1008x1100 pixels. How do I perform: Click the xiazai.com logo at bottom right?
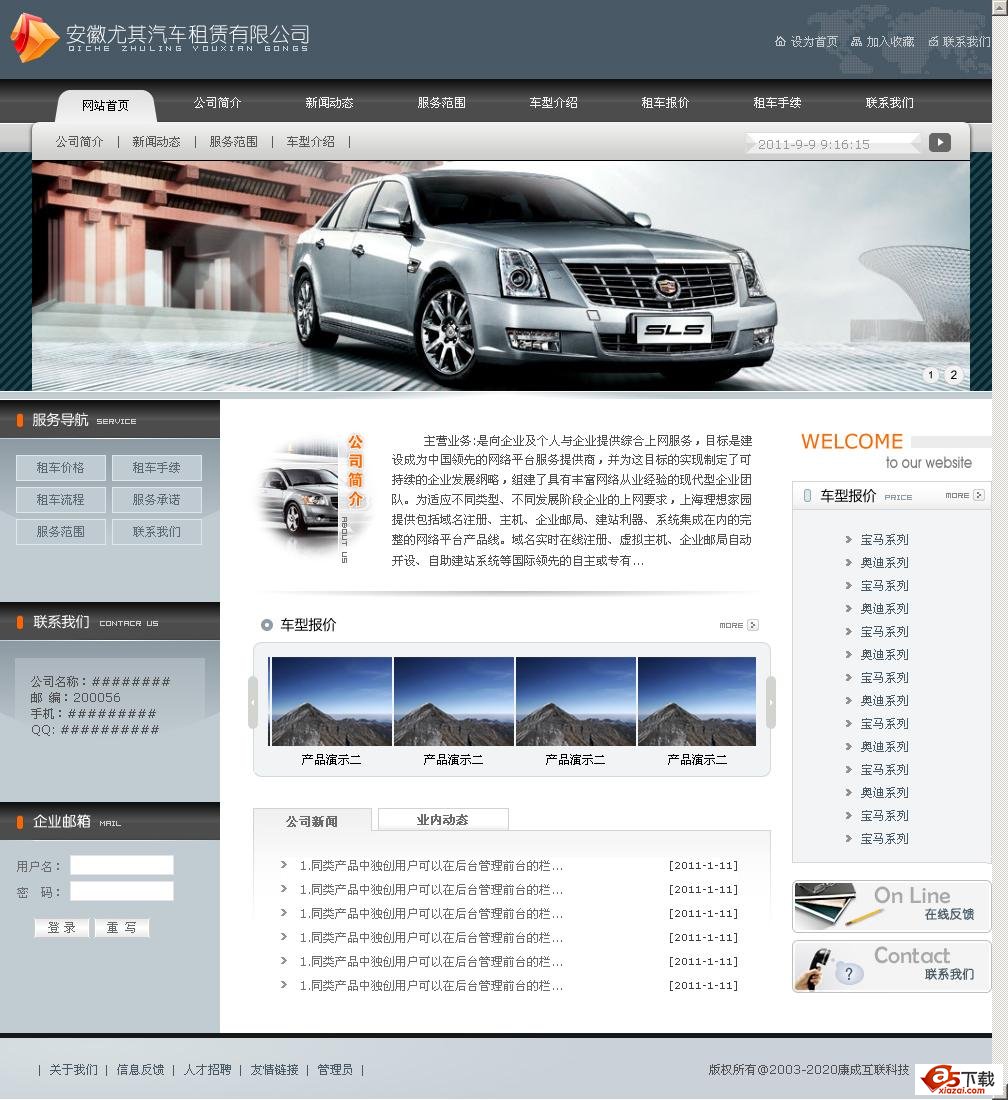[x=957, y=1078]
